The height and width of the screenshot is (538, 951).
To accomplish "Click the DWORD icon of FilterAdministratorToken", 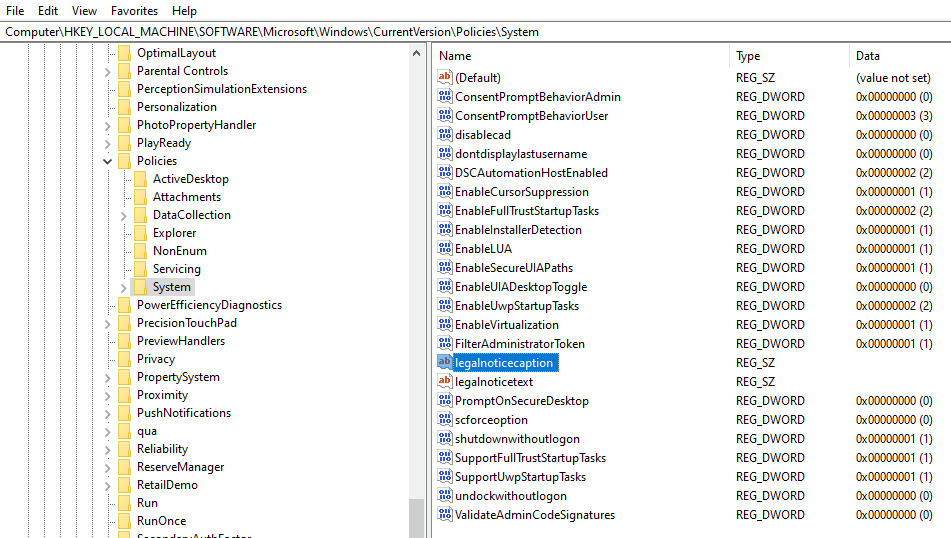I will (x=445, y=343).
